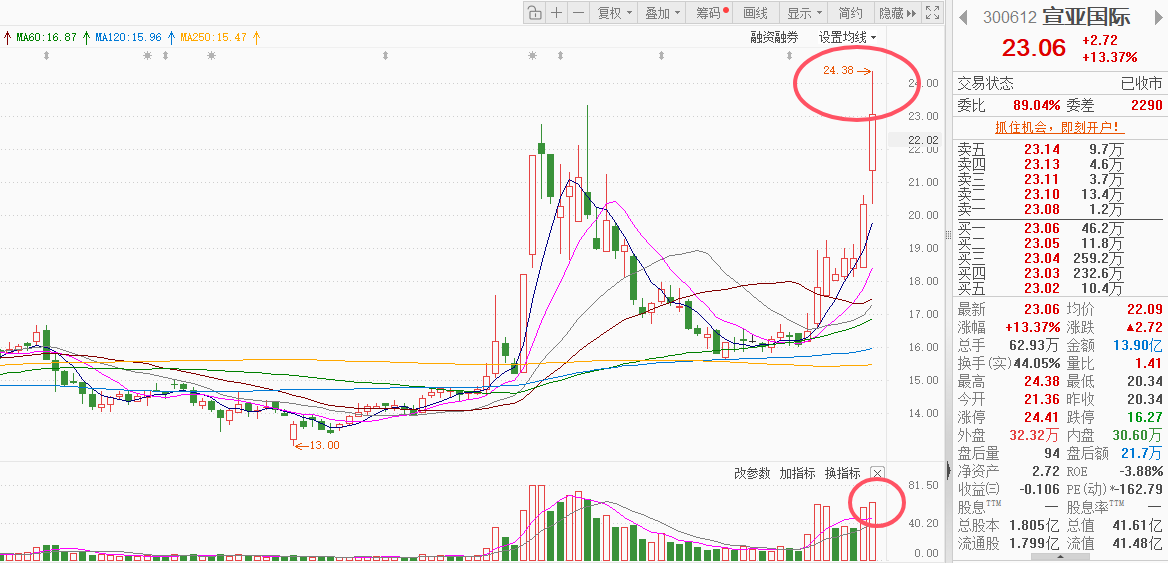Toggle the 隐藏 hide panel button
This screenshot has height=563, width=1168.
(895, 13)
